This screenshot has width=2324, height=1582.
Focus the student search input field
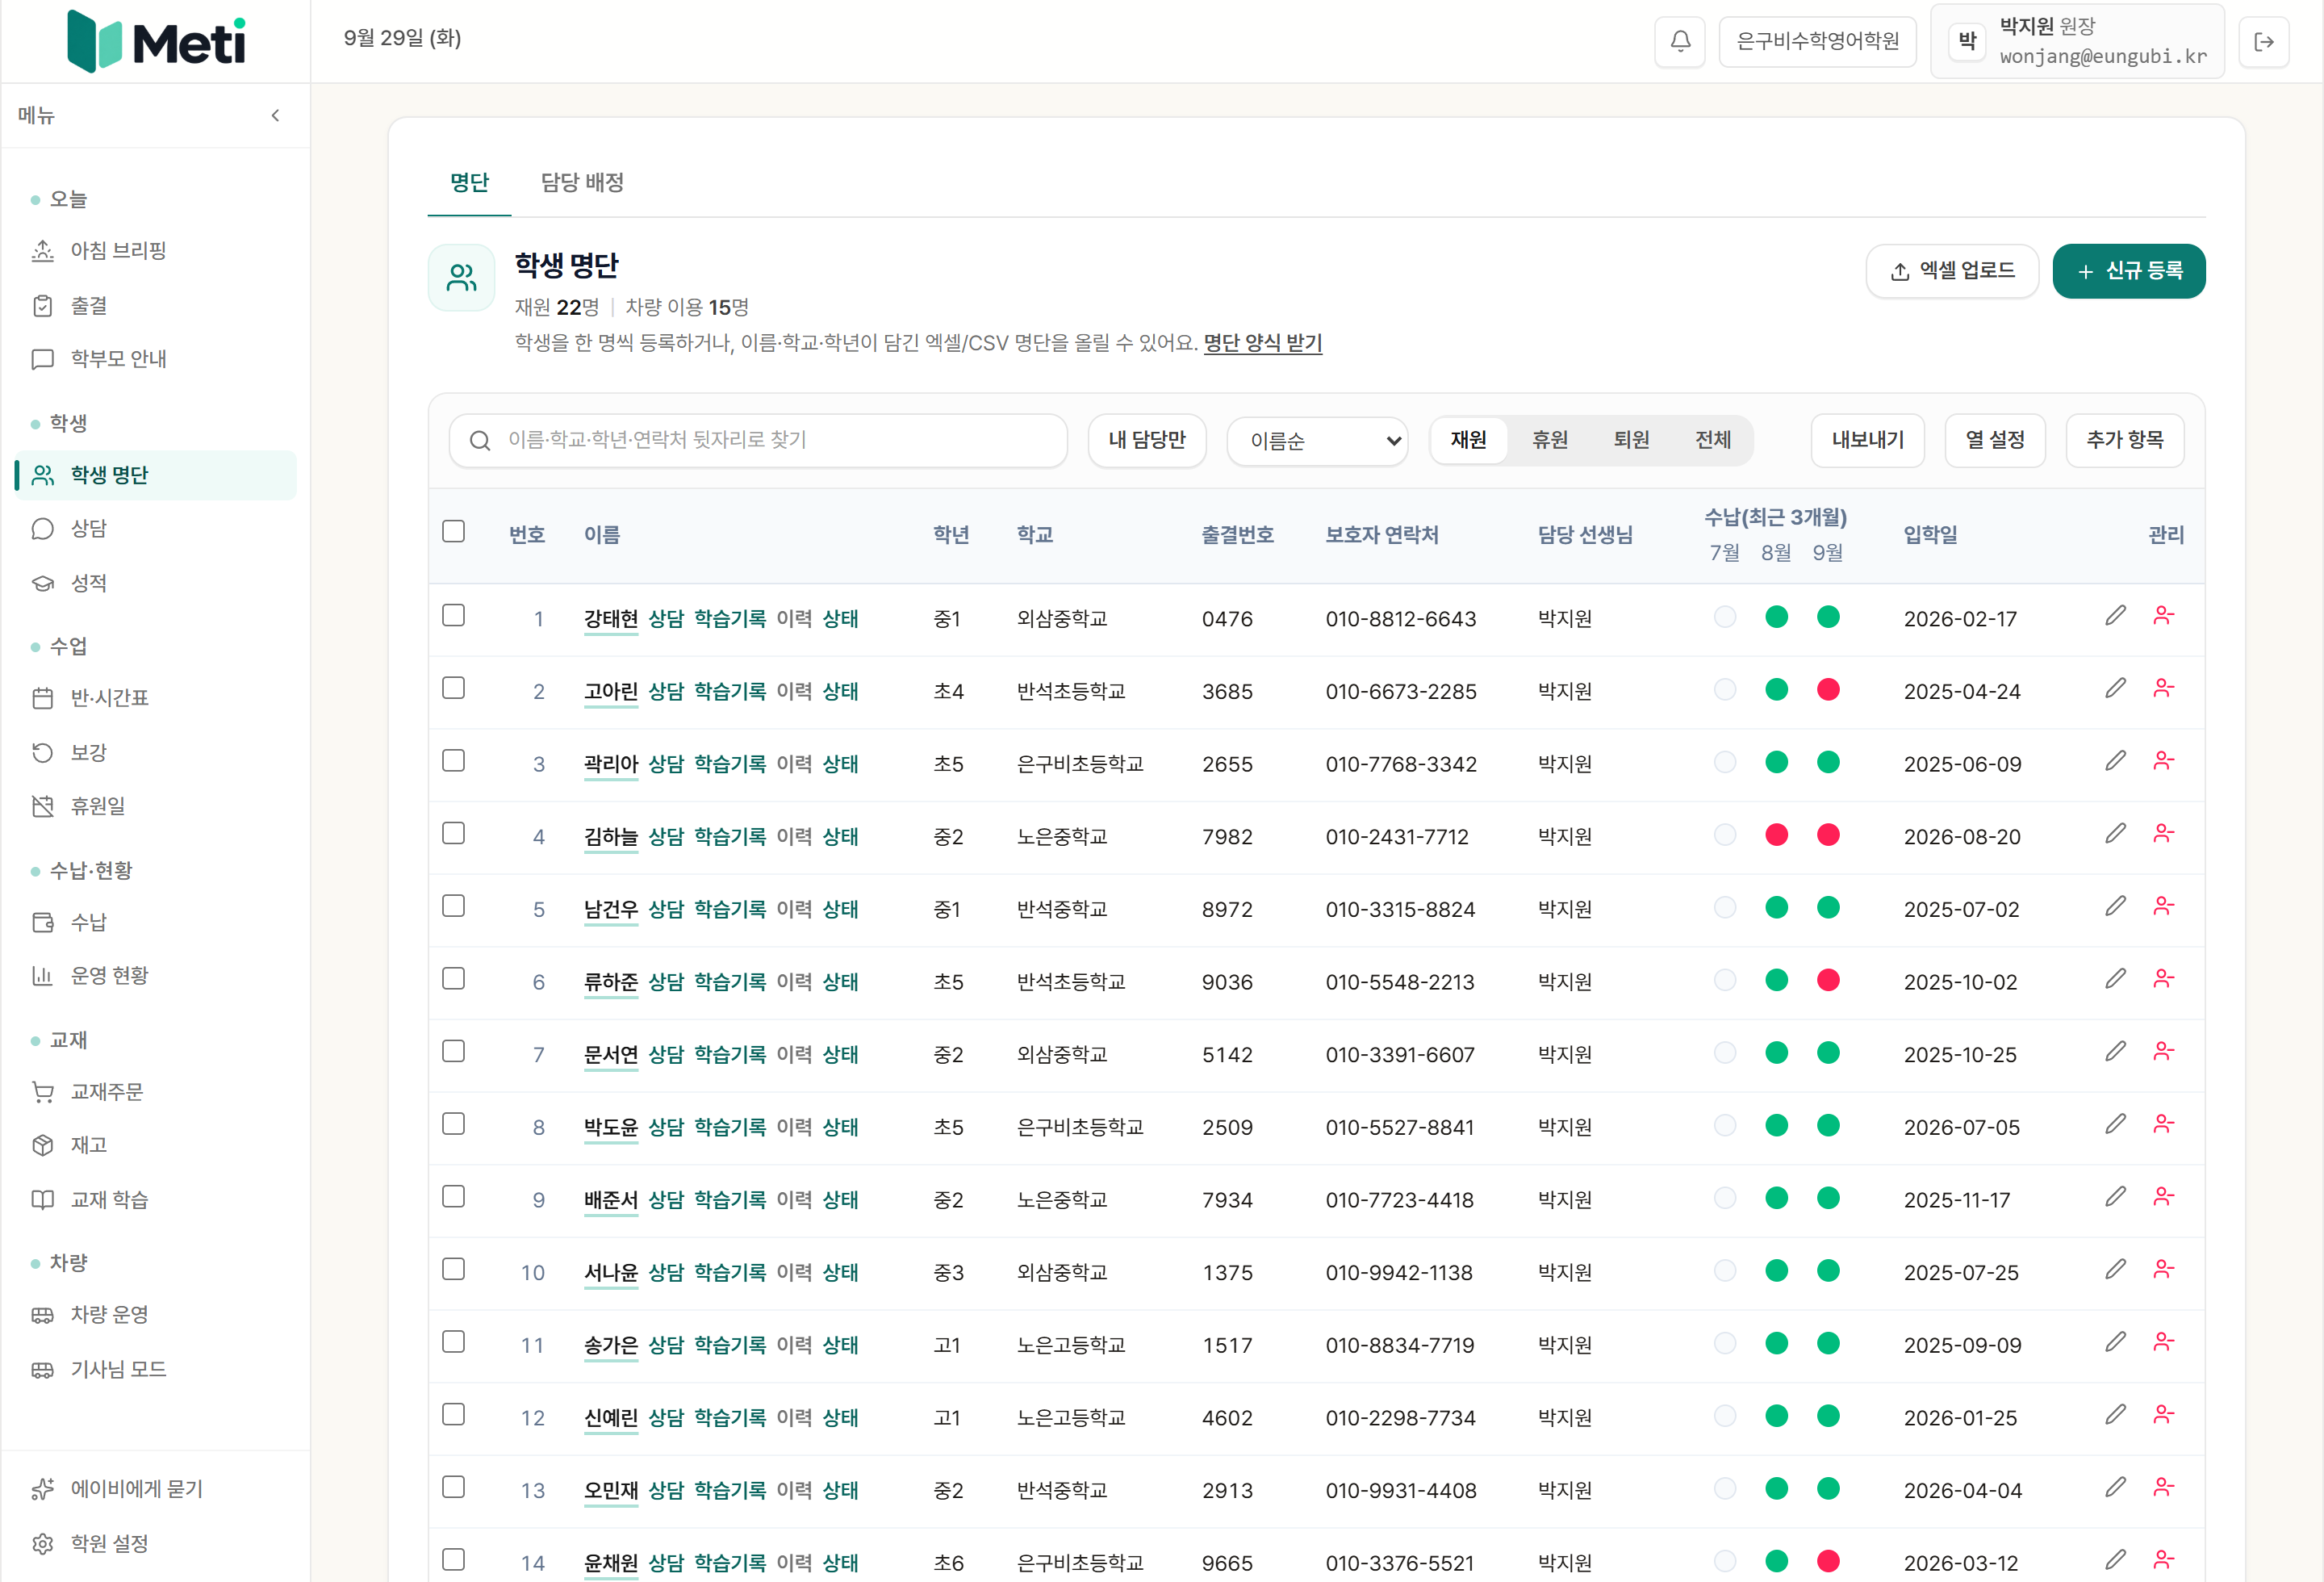pos(758,441)
